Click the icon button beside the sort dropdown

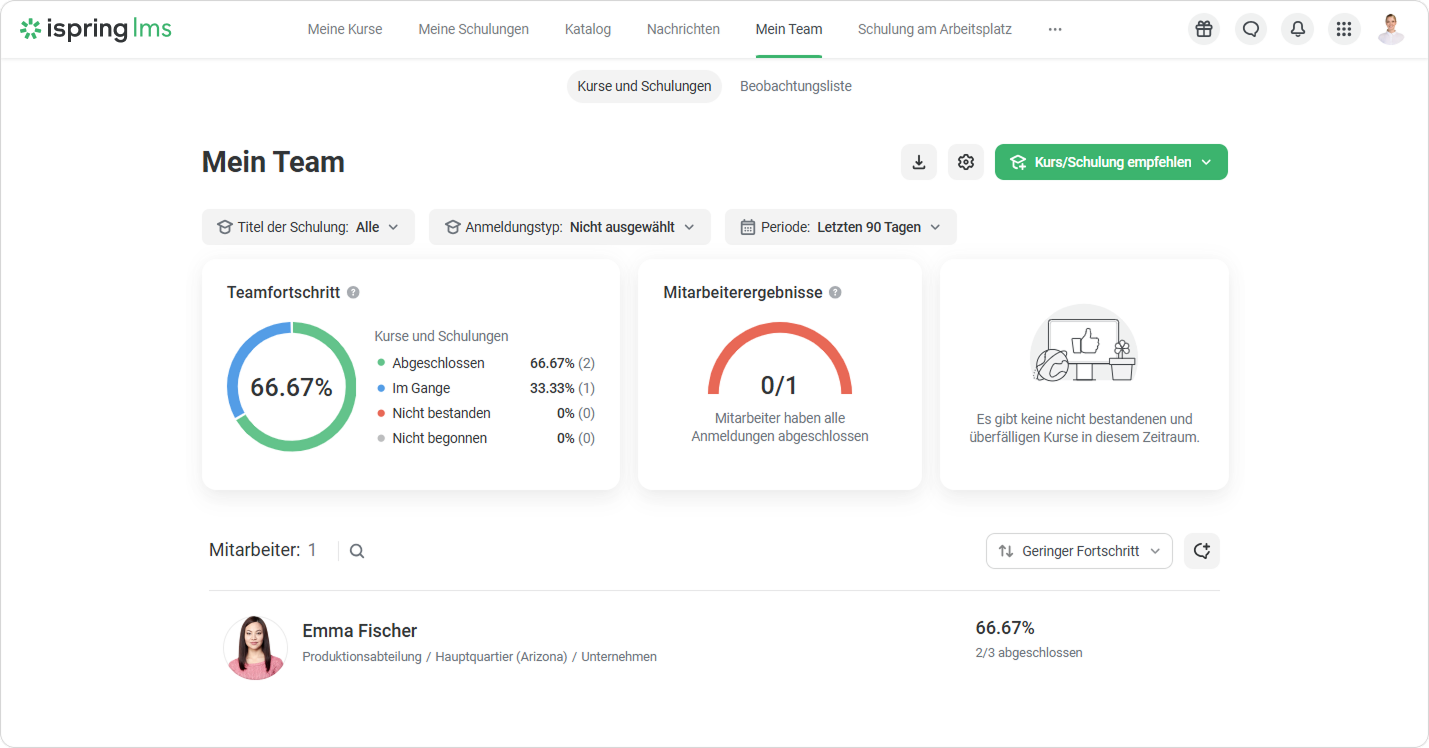coord(1201,551)
